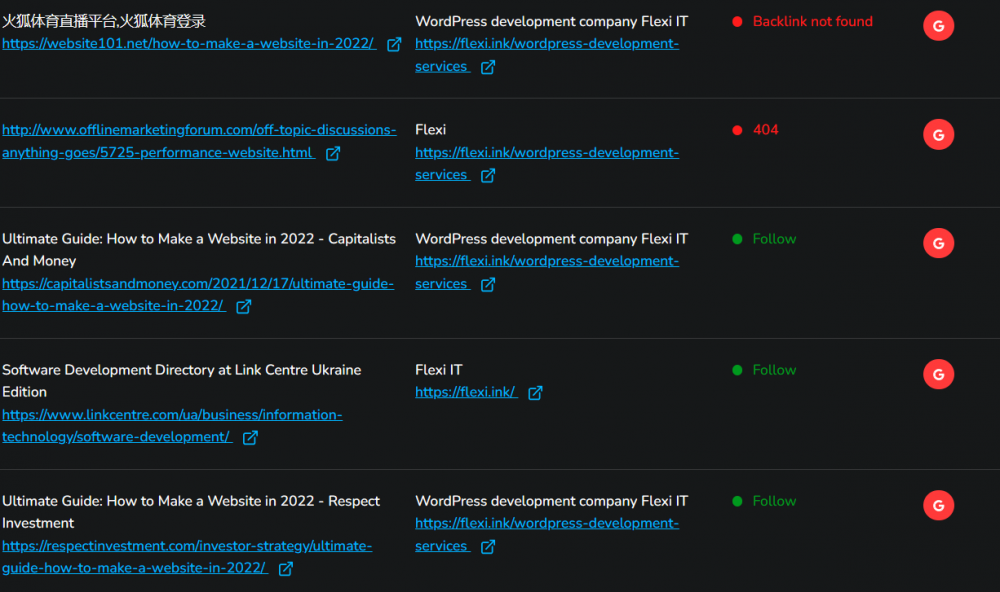
Task: Open external icon for target link in 404 row
Action: click(x=488, y=176)
